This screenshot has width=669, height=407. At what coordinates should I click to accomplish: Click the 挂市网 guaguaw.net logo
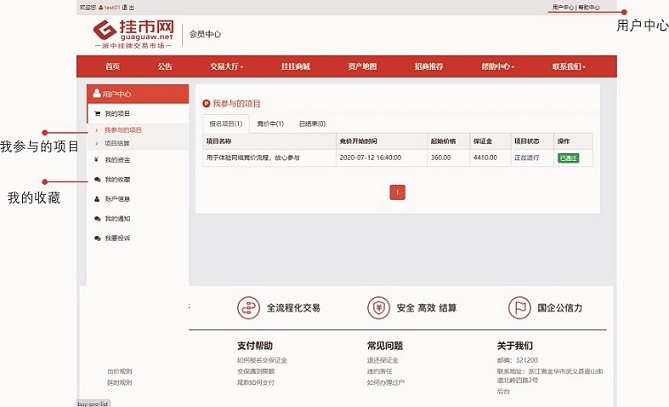click(134, 33)
